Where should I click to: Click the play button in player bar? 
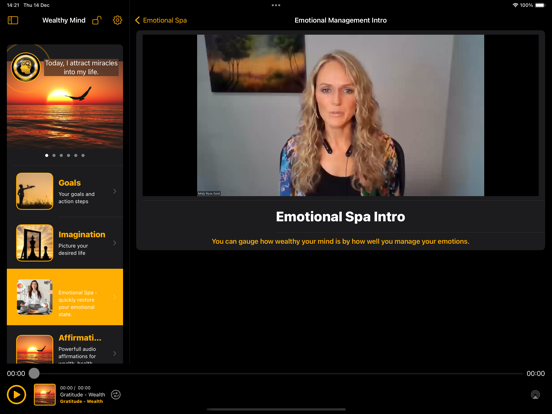point(16,394)
